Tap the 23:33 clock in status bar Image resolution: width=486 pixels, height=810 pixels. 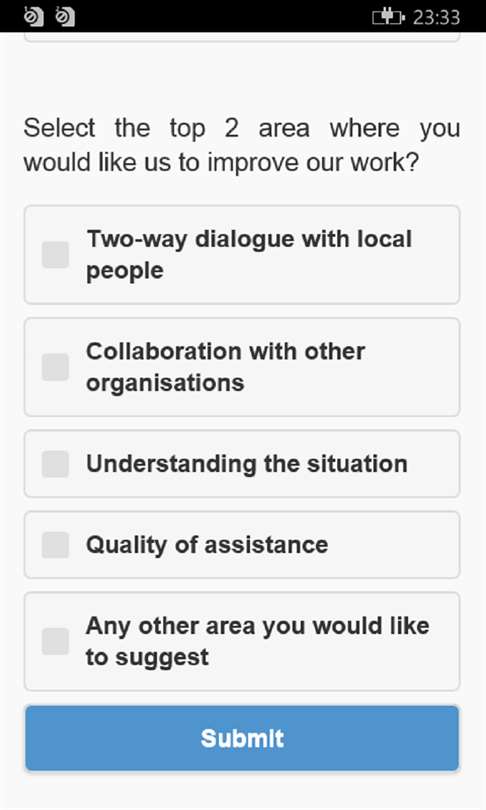tap(436, 17)
